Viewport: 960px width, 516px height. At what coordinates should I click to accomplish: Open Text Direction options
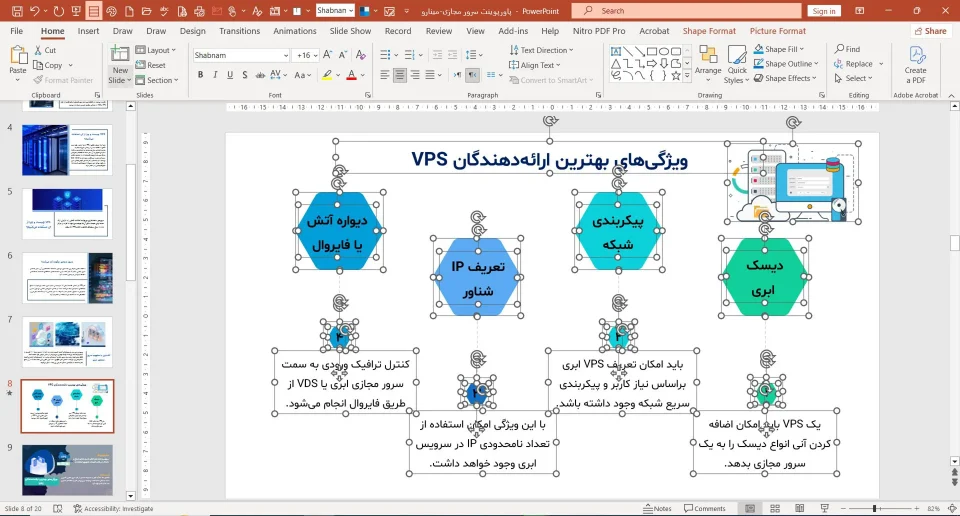pyautogui.click(x=541, y=50)
